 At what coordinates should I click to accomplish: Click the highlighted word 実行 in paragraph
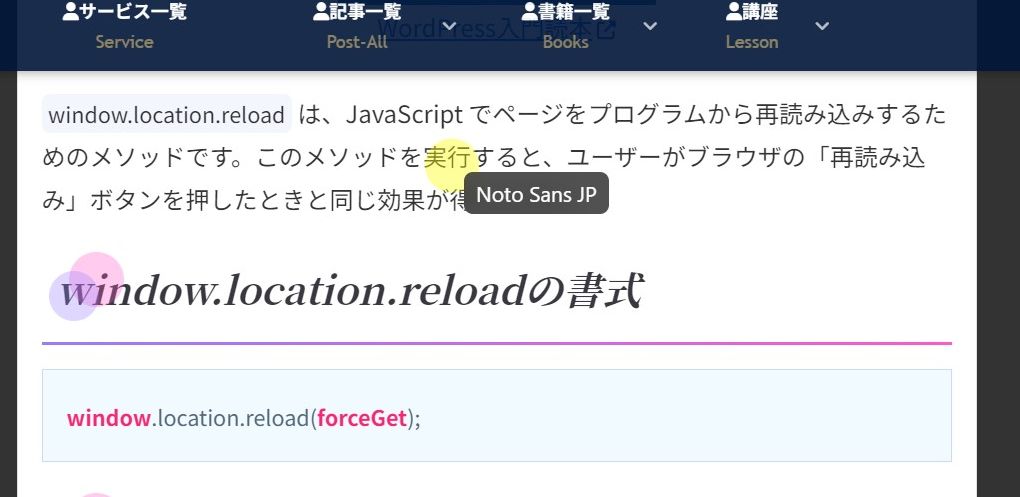[x=447, y=158]
